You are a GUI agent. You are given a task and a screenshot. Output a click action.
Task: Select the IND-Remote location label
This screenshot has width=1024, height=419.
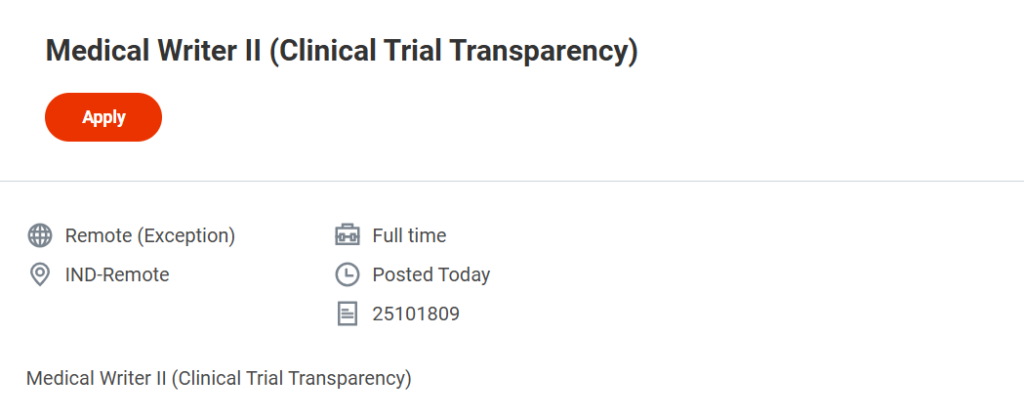(x=117, y=274)
